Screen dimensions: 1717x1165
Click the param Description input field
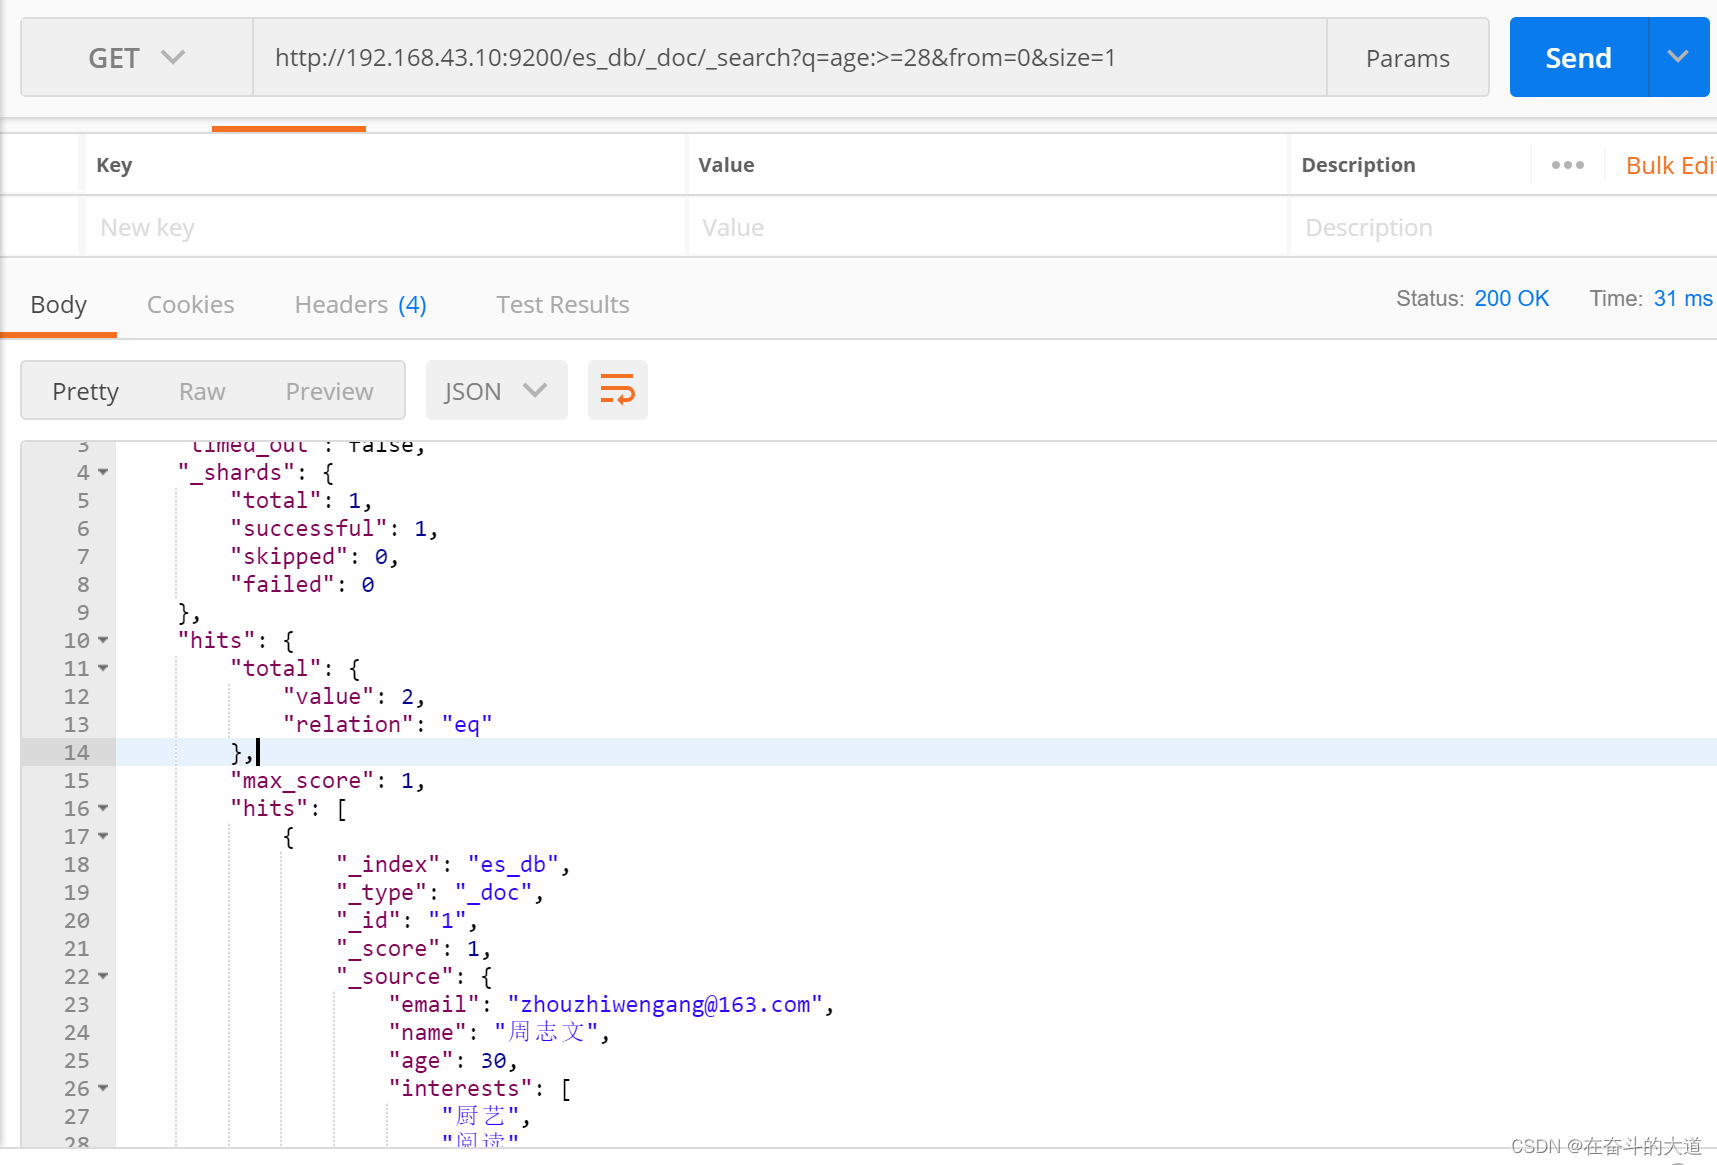click(x=1502, y=228)
